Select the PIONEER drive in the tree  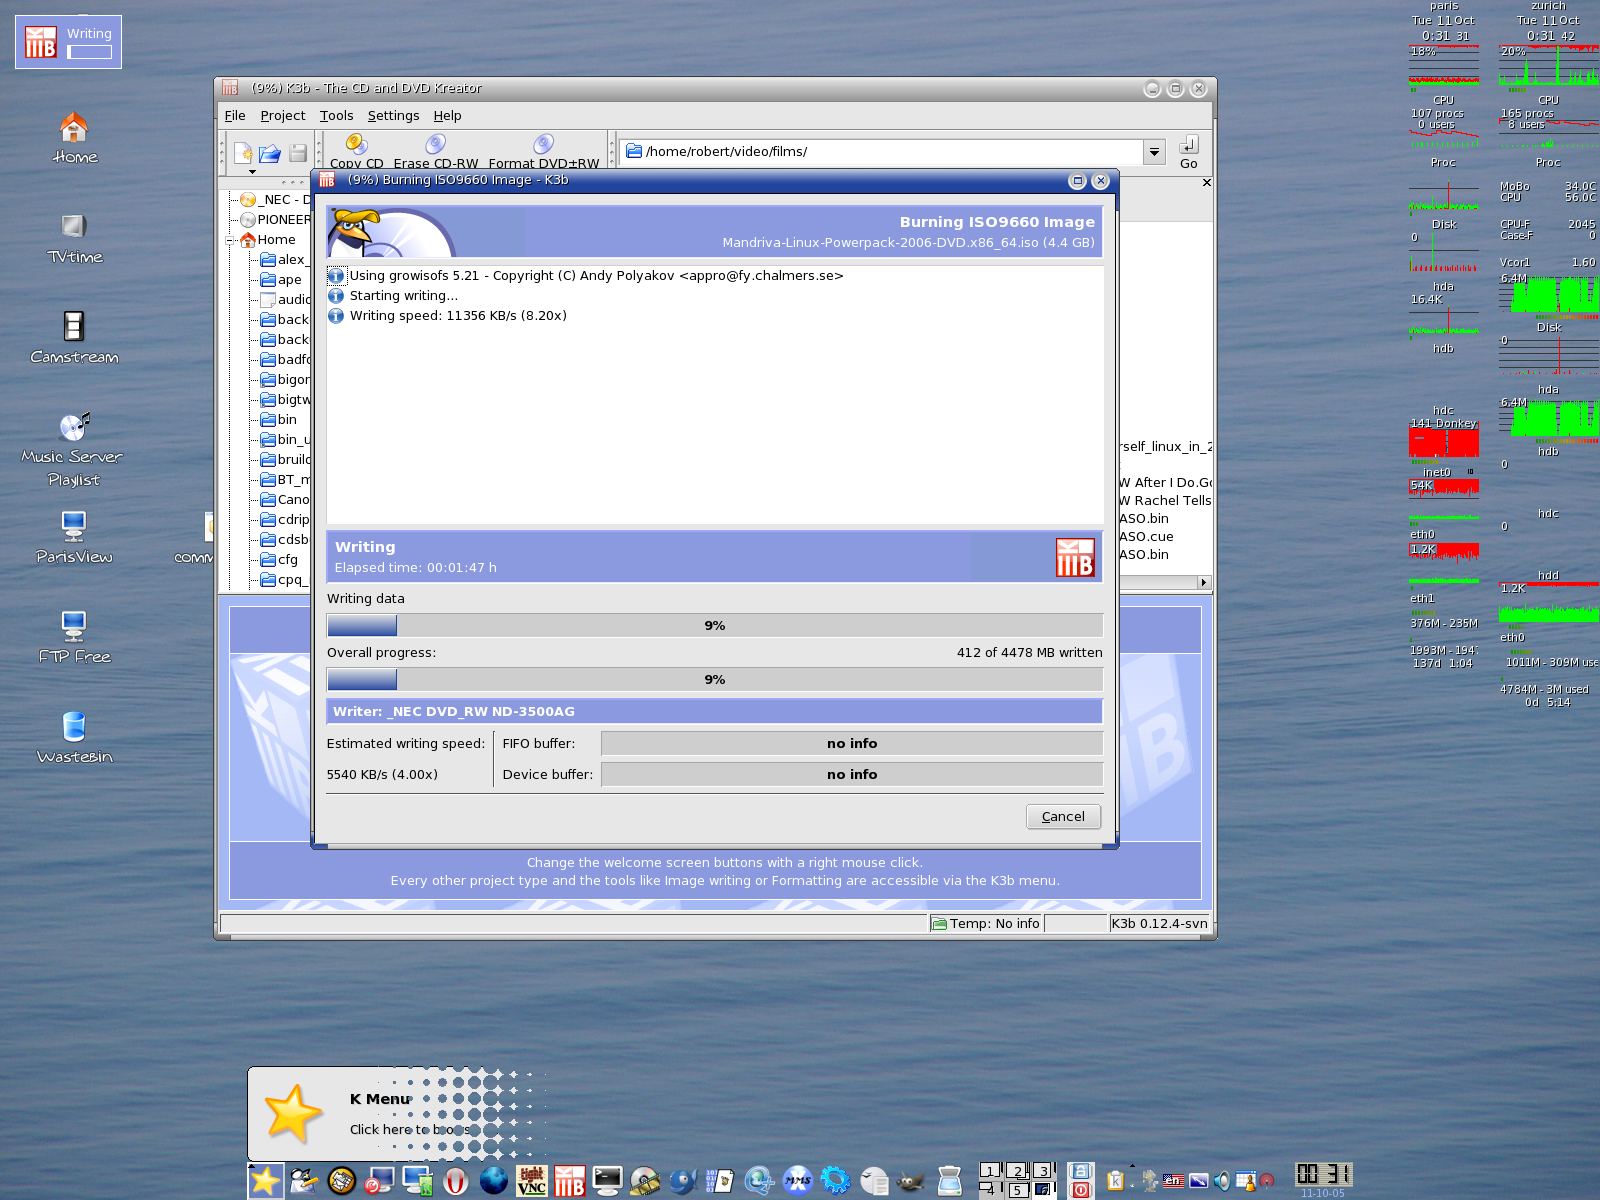(275, 220)
